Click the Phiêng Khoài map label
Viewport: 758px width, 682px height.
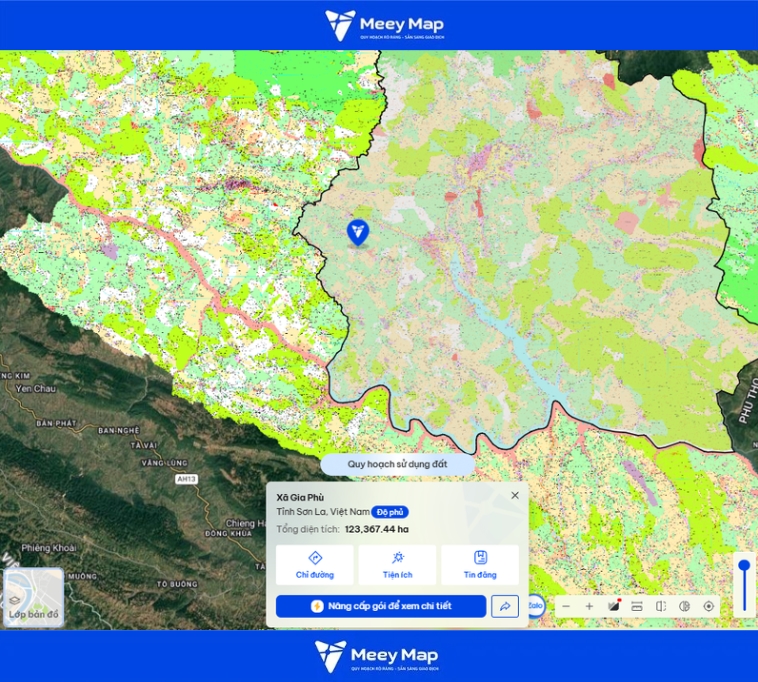coord(49,548)
